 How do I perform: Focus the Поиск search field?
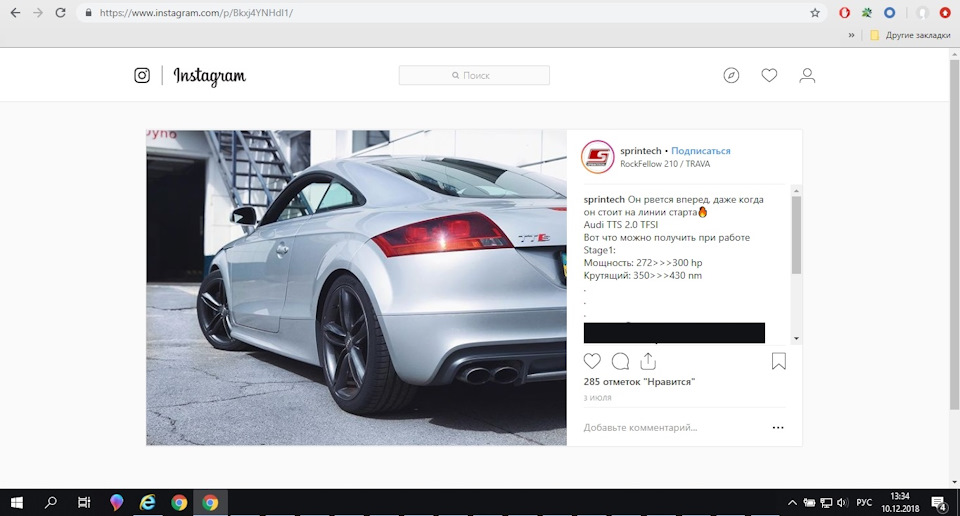(474, 75)
